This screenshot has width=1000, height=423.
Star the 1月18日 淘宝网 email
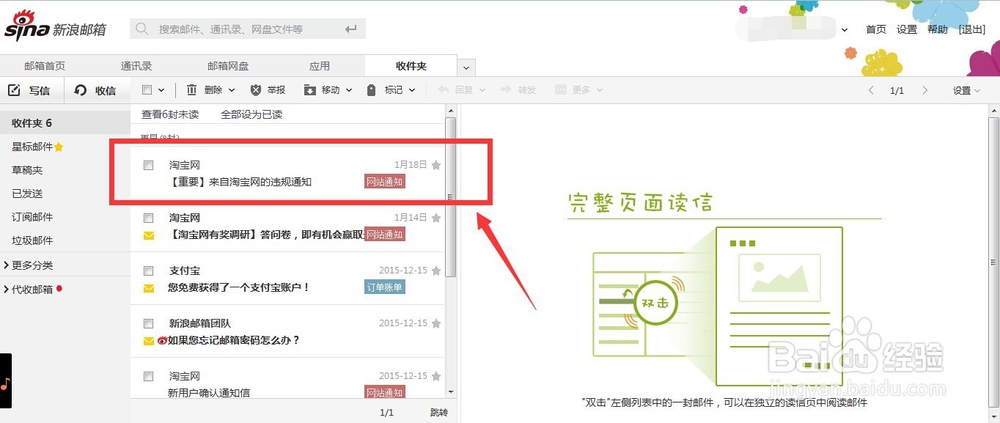pyautogui.click(x=436, y=165)
